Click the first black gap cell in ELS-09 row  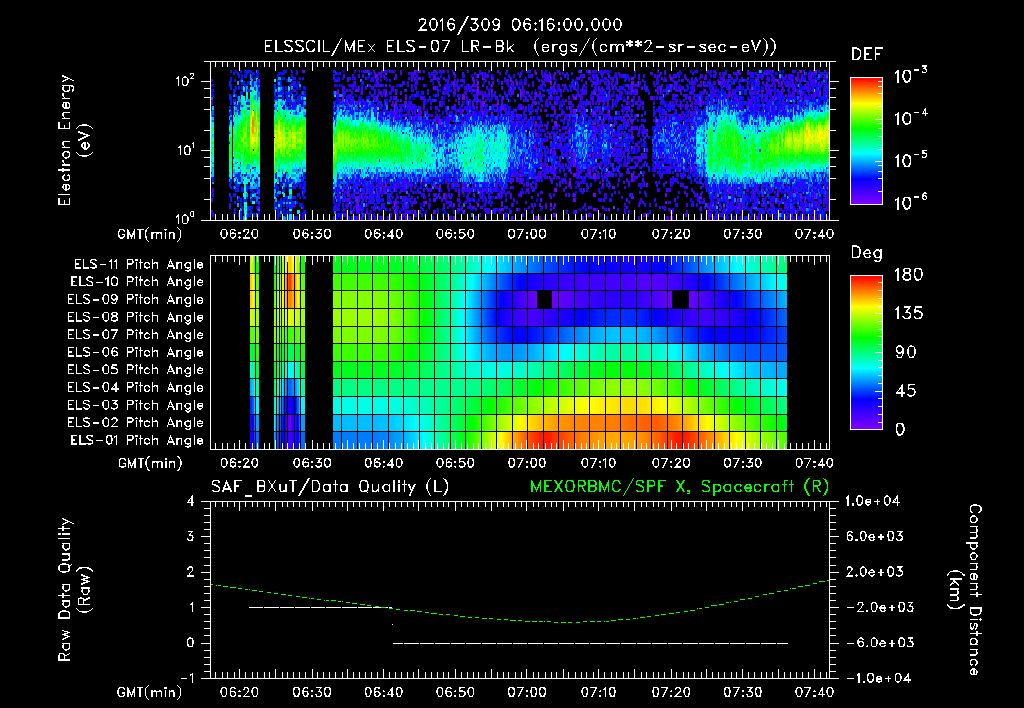pyautogui.click(x=545, y=299)
